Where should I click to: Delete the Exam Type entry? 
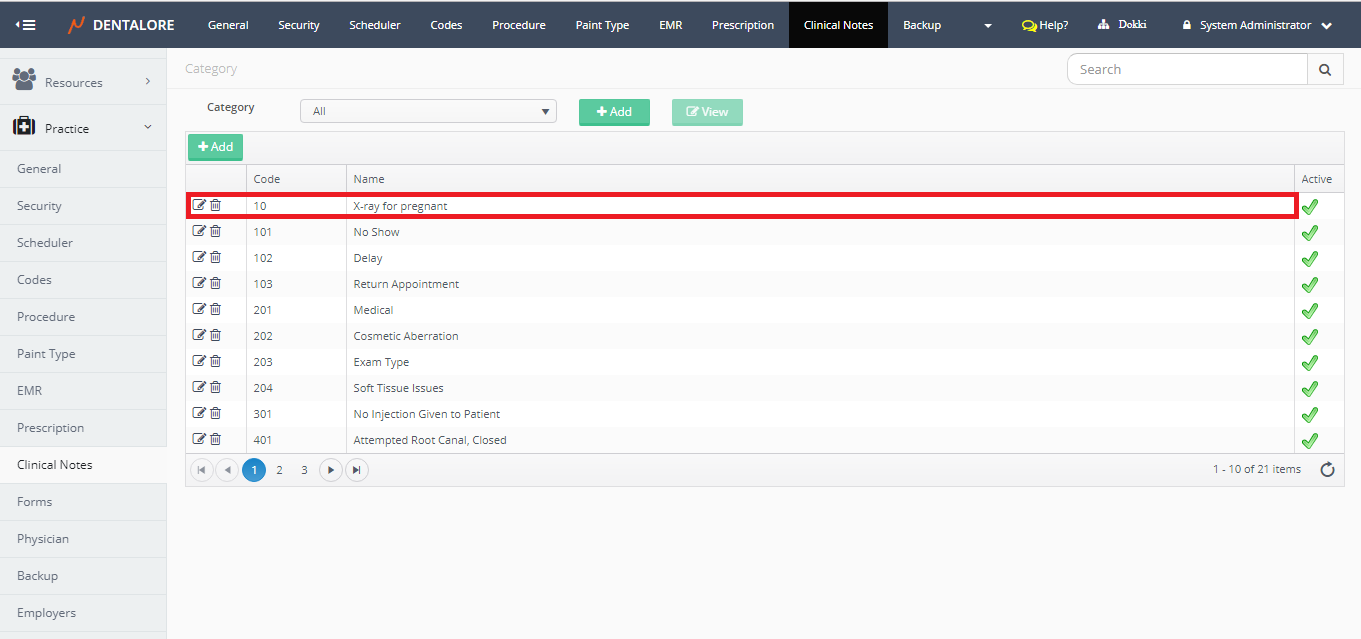coord(215,361)
